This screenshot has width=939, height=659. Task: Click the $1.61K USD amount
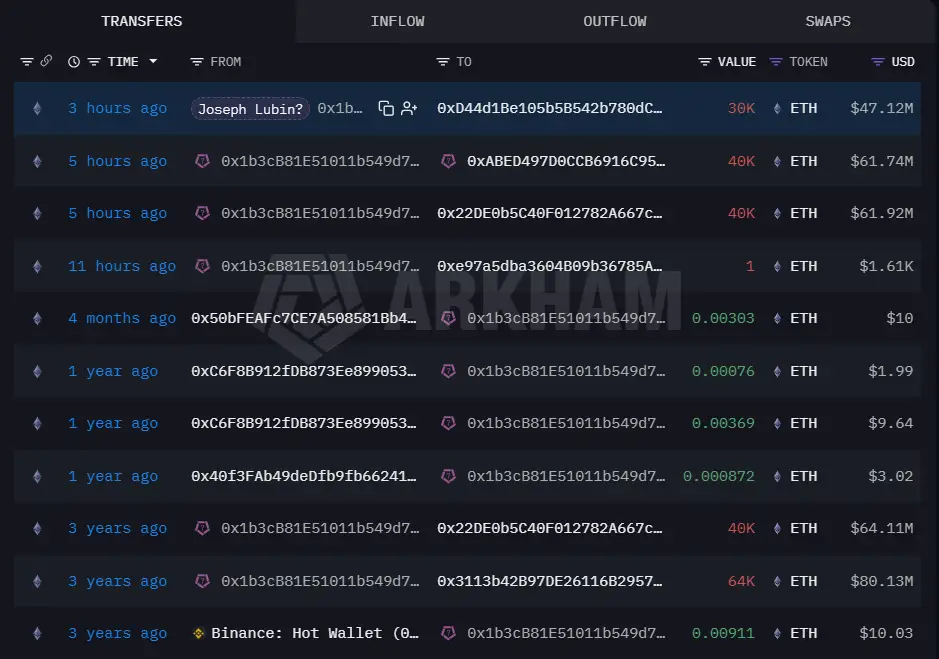[886, 266]
